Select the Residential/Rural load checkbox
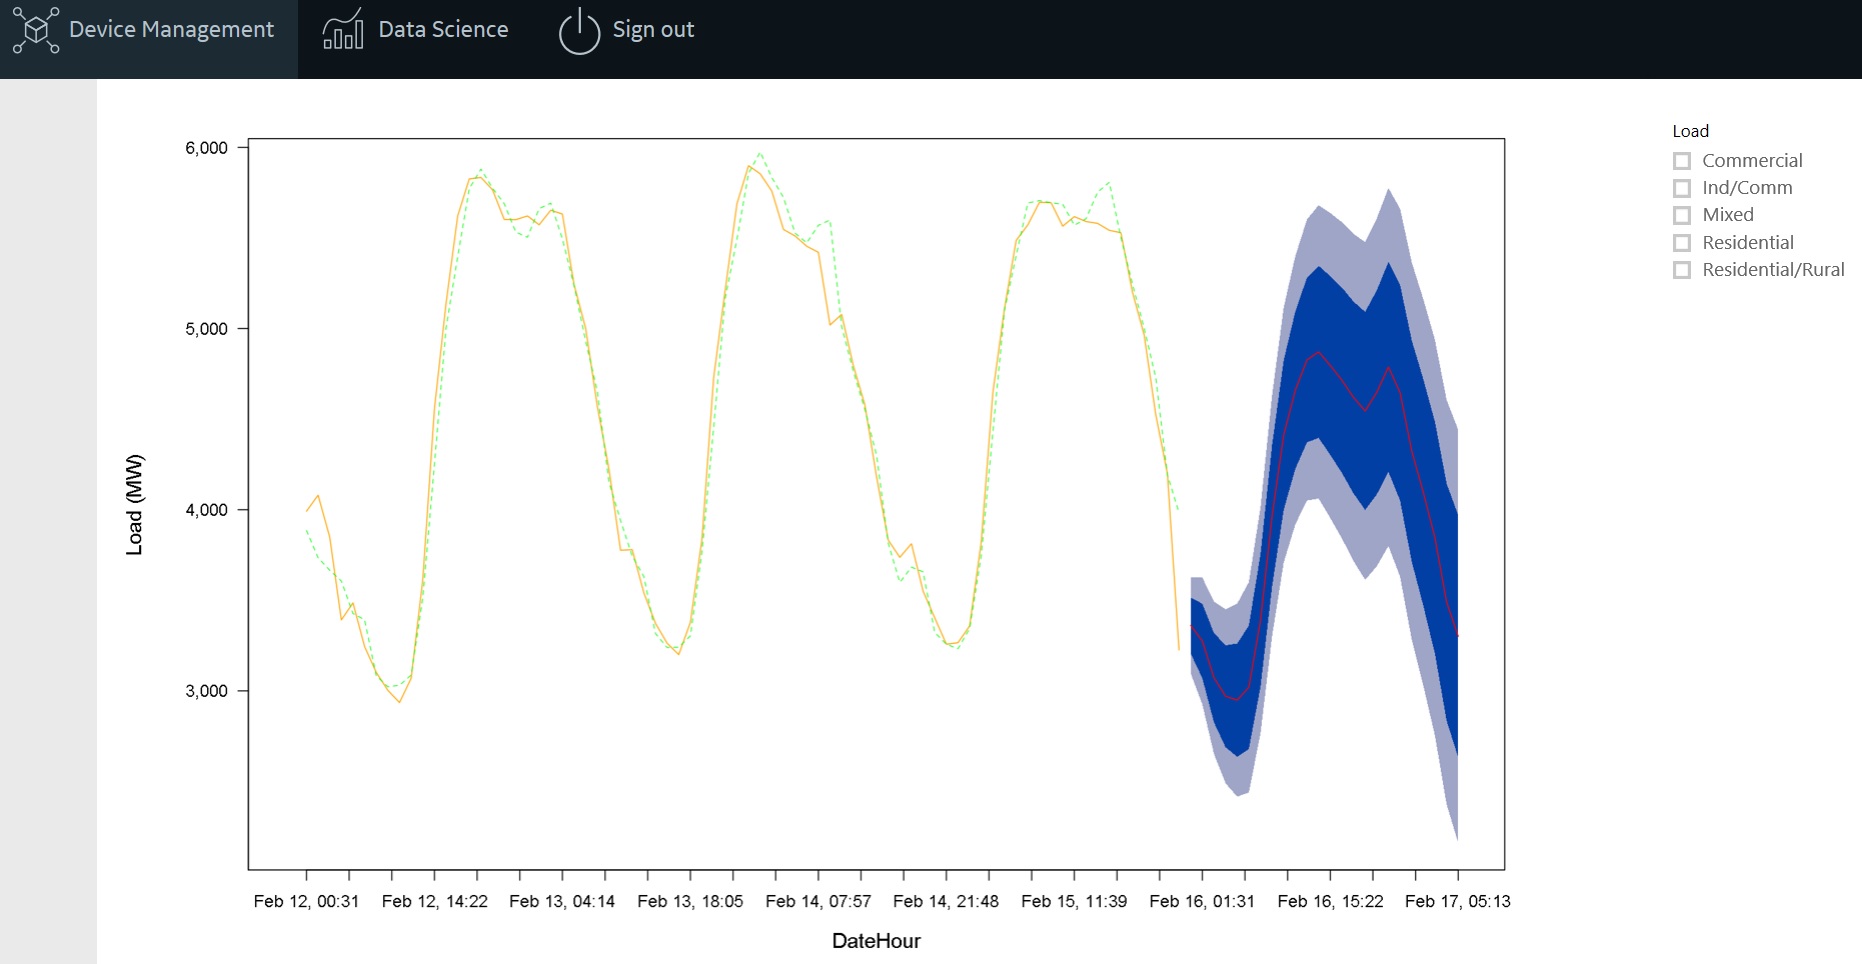Image resolution: width=1862 pixels, height=964 pixels. tap(1682, 270)
